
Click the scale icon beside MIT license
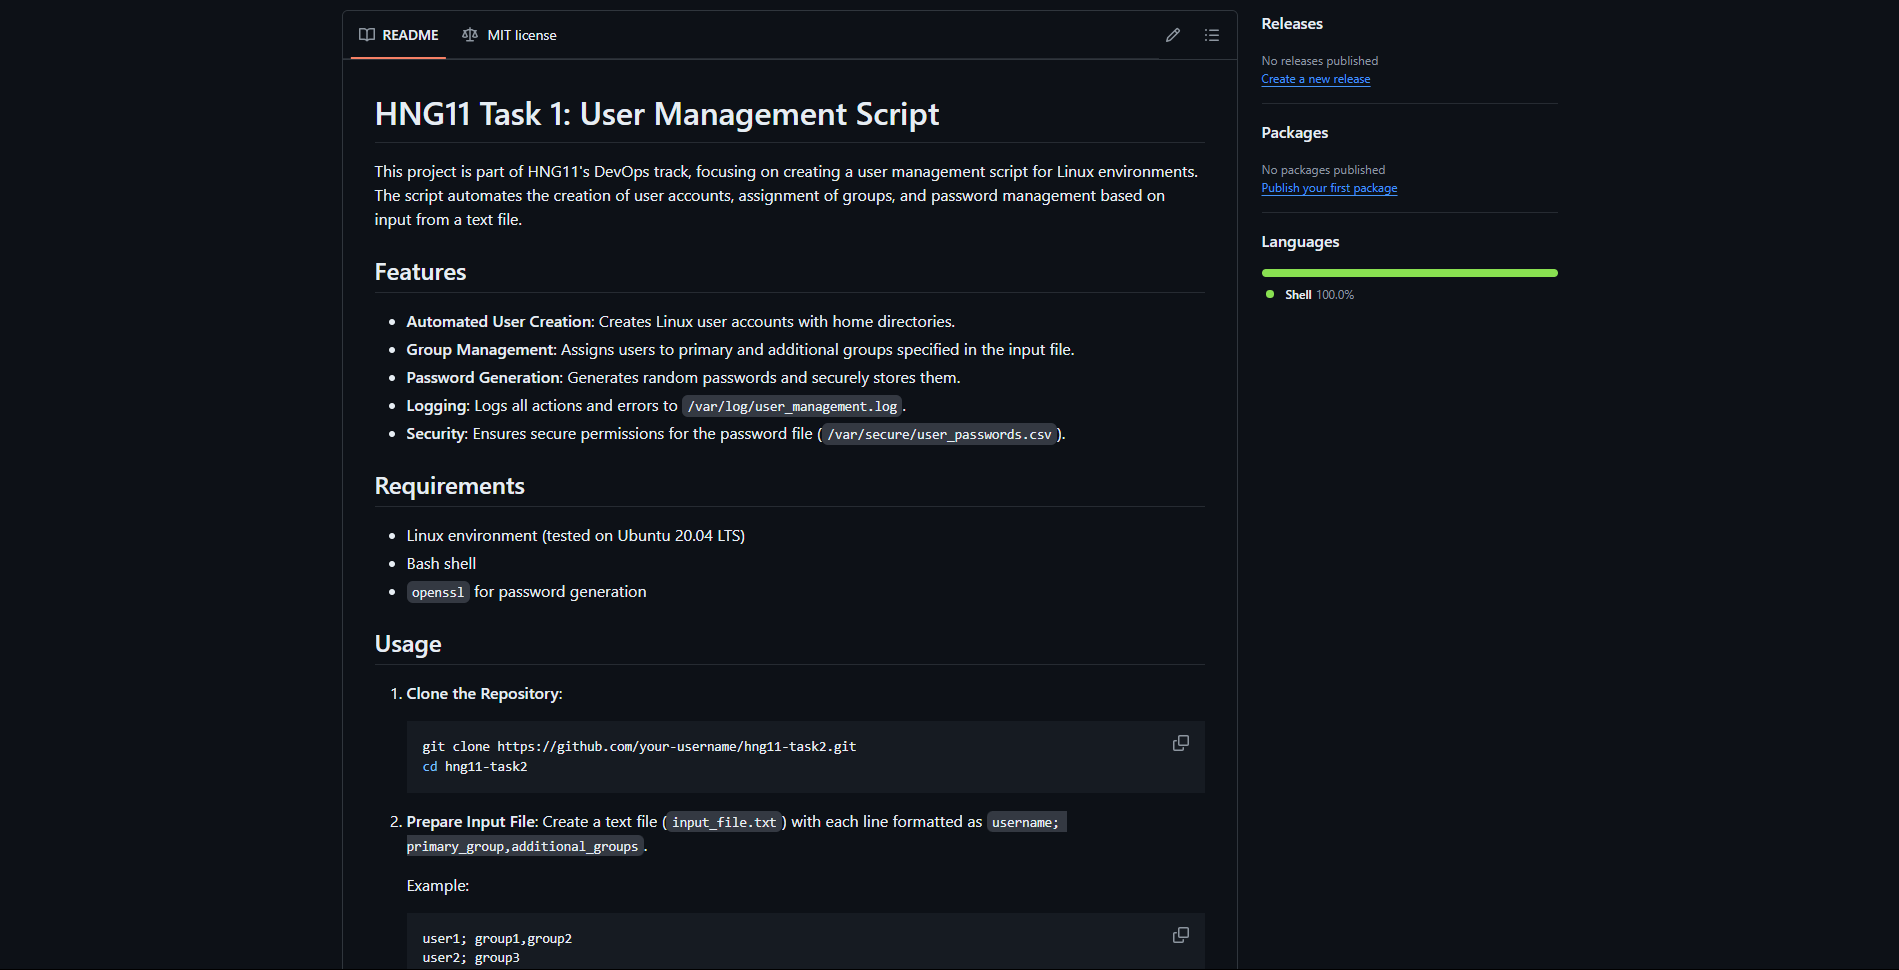point(470,35)
